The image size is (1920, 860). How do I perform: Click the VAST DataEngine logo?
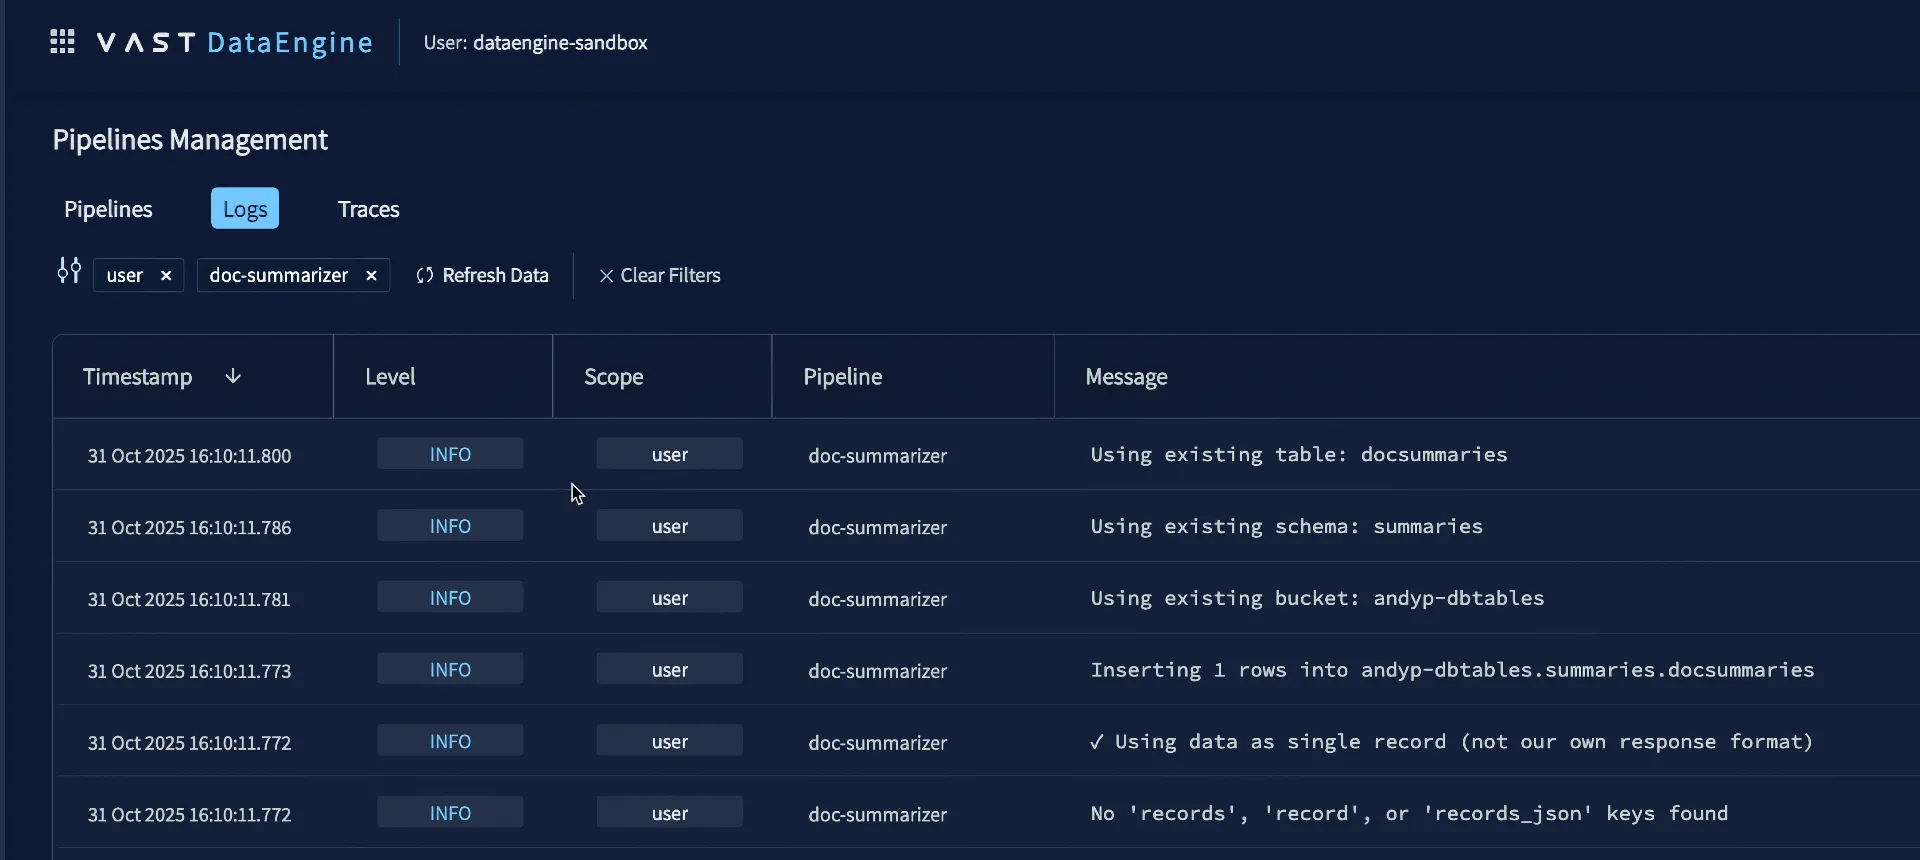click(235, 42)
